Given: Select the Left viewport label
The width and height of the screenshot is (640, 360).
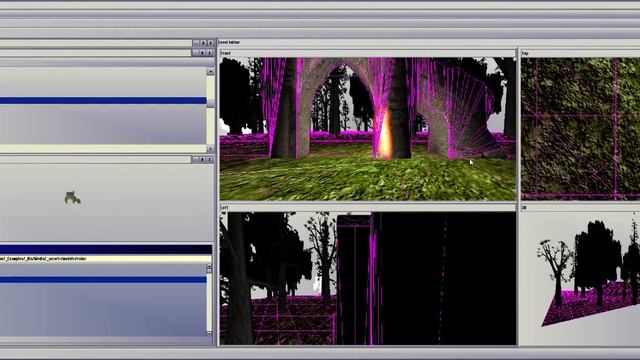Looking at the screenshot, I should [x=224, y=208].
